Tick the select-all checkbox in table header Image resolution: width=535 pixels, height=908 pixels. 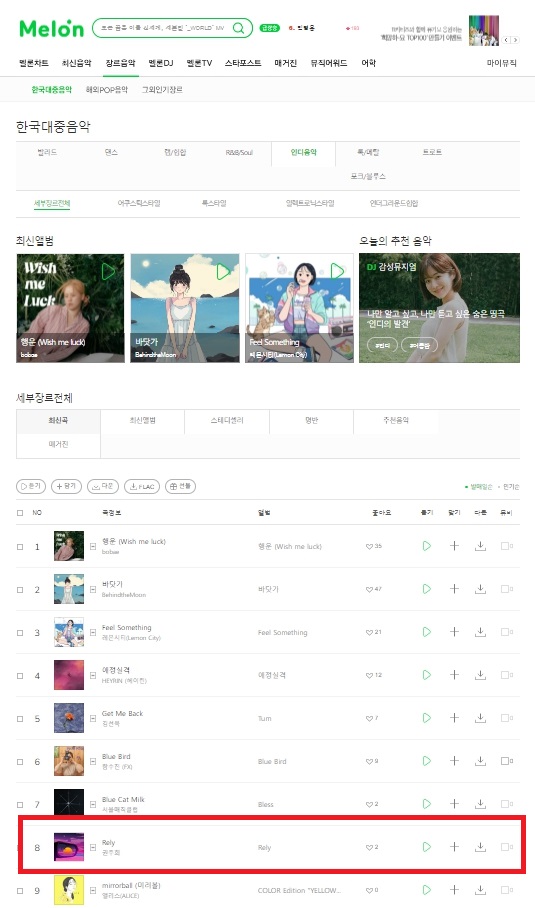(20, 512)
